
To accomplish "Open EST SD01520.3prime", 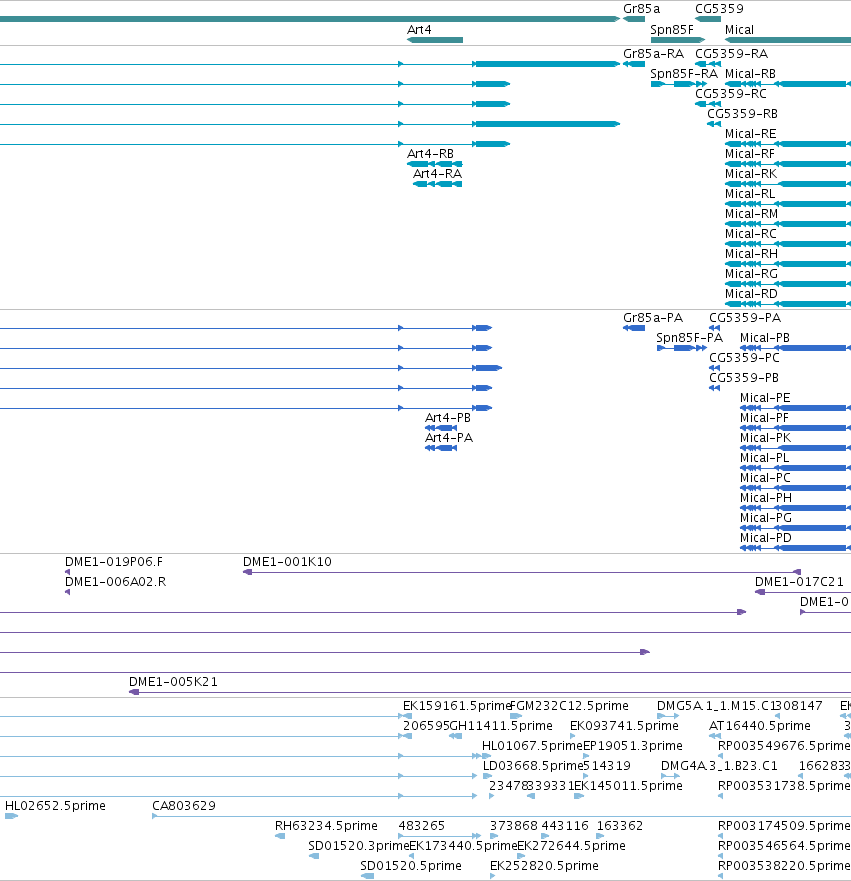I will coord(314,856).
